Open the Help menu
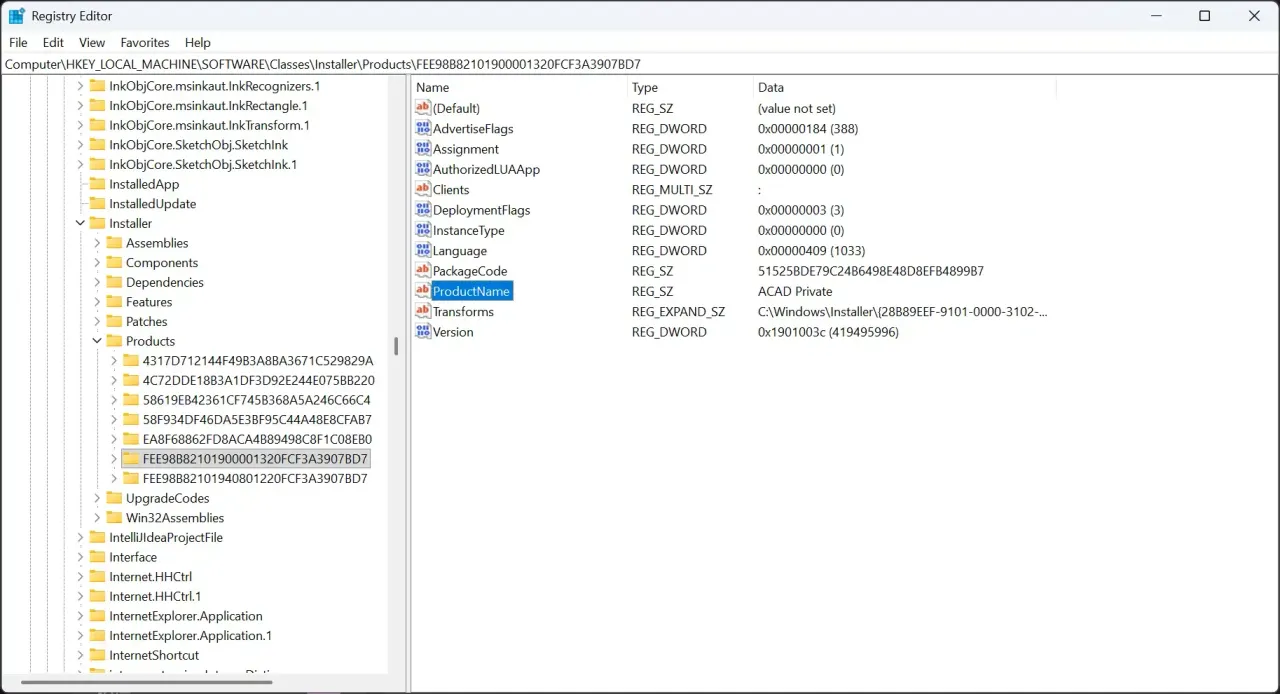The height and width of the screenshot is (694, 1280). pos(198,43)
